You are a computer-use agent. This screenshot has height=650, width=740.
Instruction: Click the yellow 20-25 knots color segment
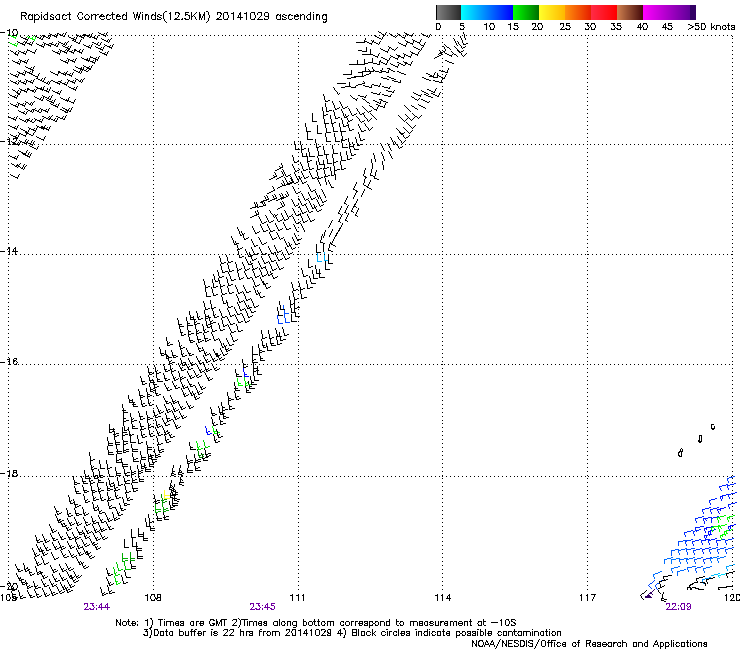tap(552, 12)
